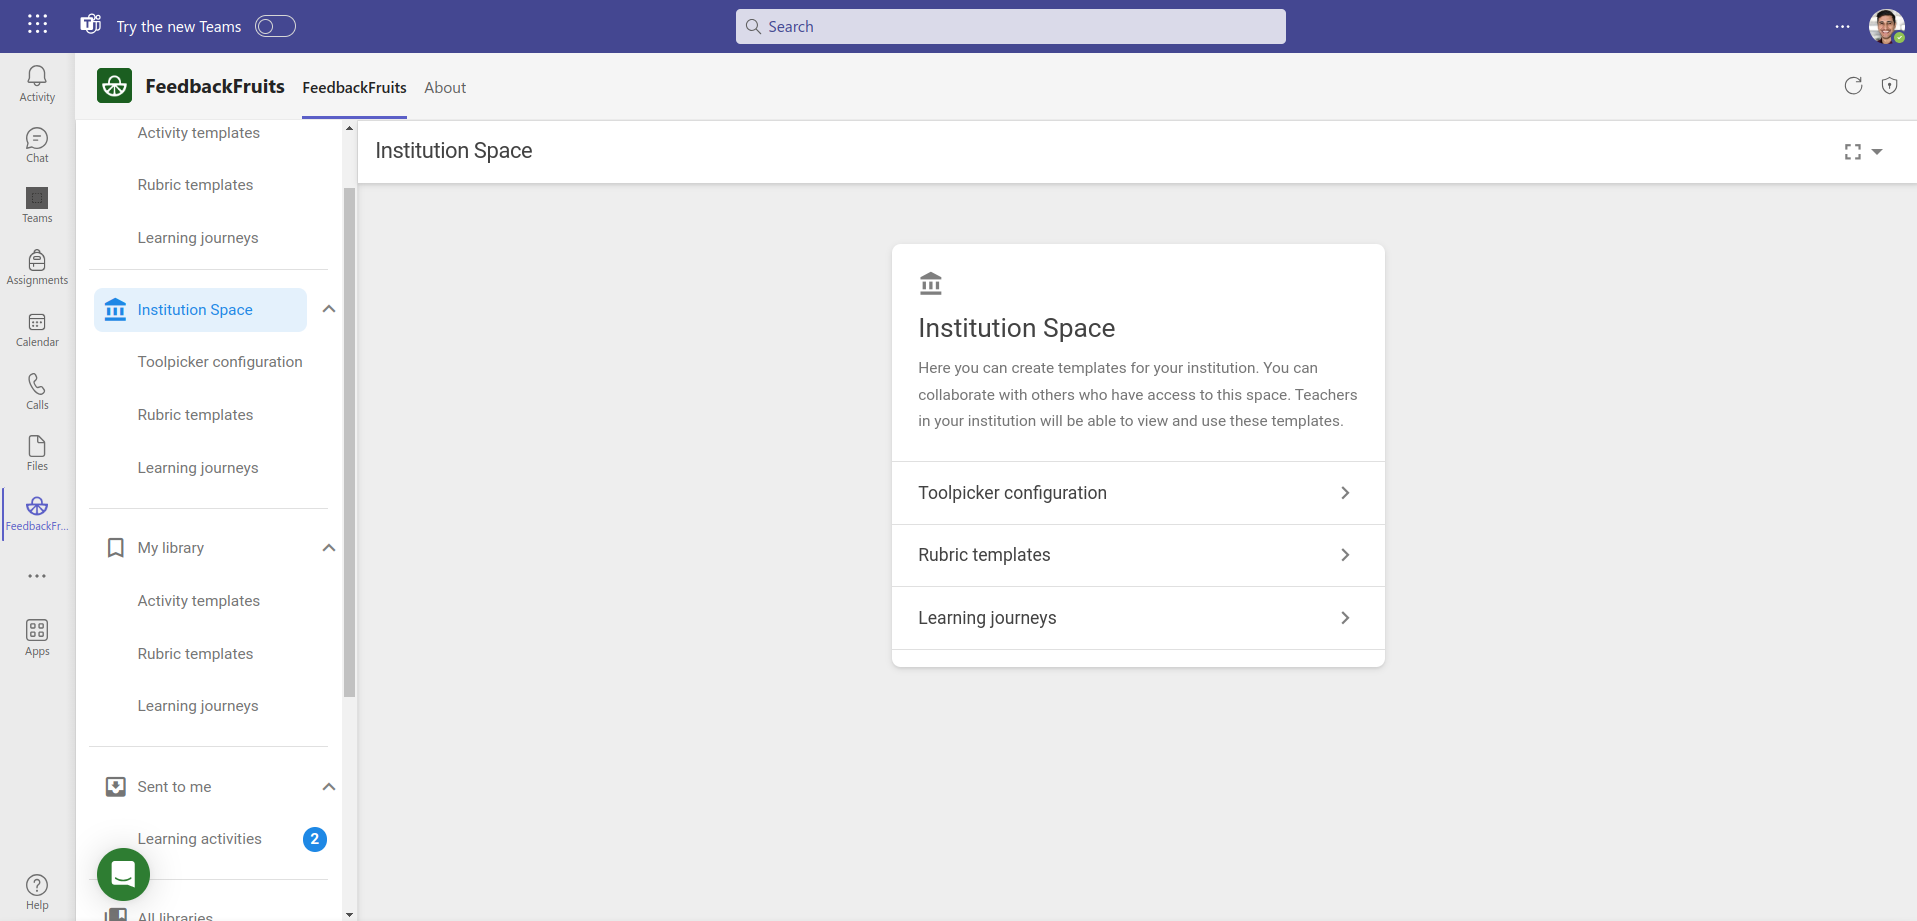Open the fullscreen options dropdown arrow
The height and width of the screenshot is (921, 1917).
coord(1877,152)
